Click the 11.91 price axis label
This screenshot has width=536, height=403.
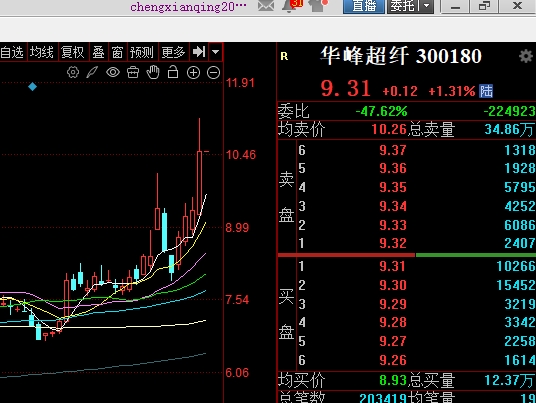tap(240, 83)
